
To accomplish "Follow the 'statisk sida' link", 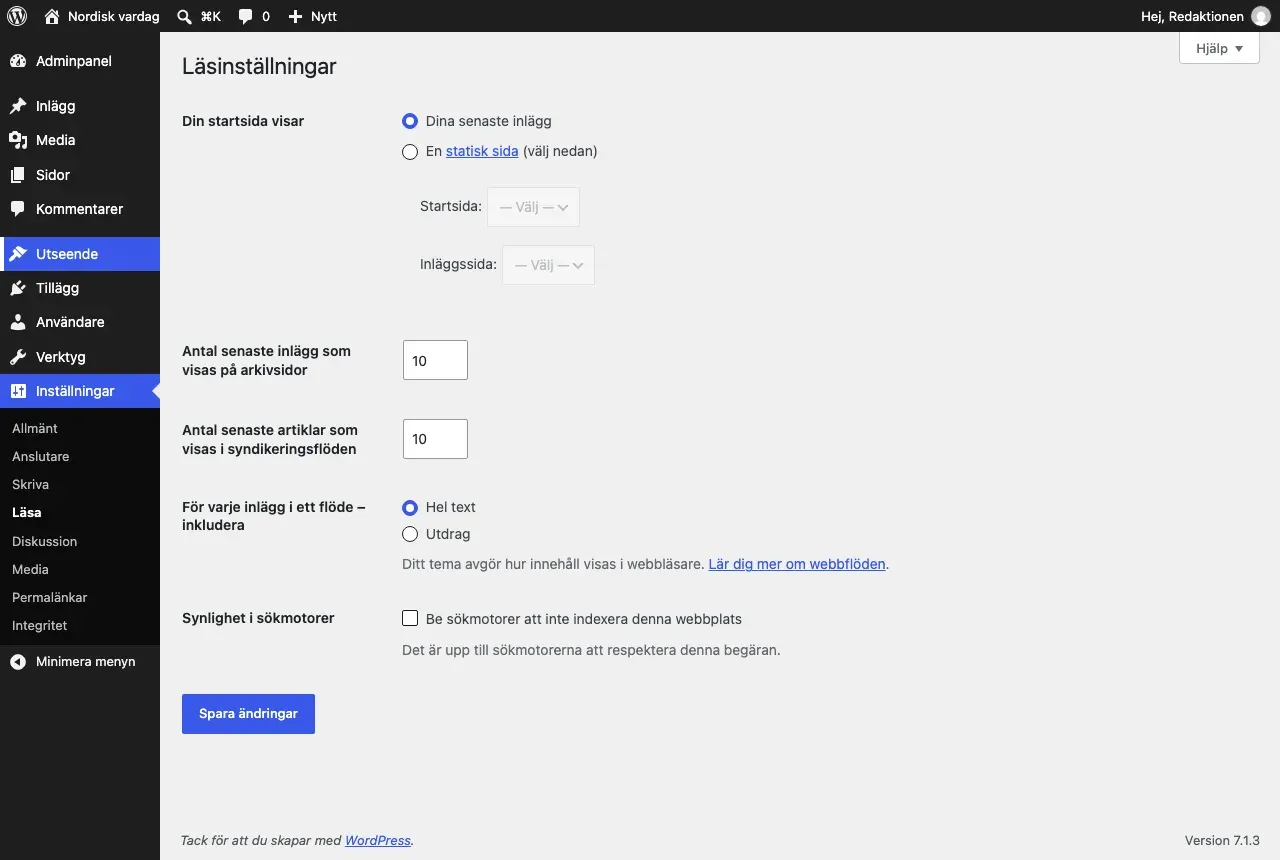I will (482, 151).
